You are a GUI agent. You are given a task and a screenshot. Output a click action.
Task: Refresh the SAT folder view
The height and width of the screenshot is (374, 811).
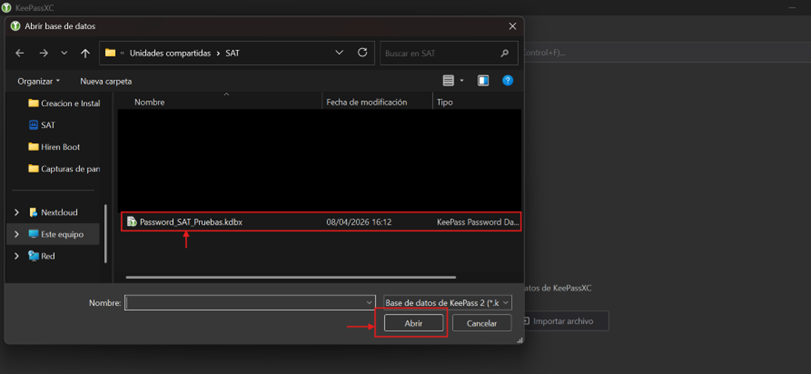click(363, 53)
